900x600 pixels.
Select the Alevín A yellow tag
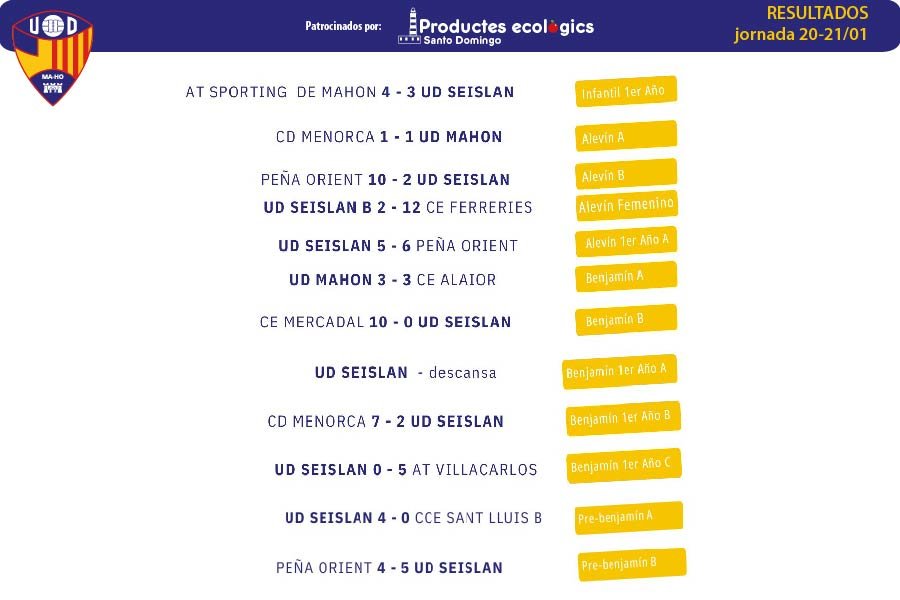click(626, 136)
